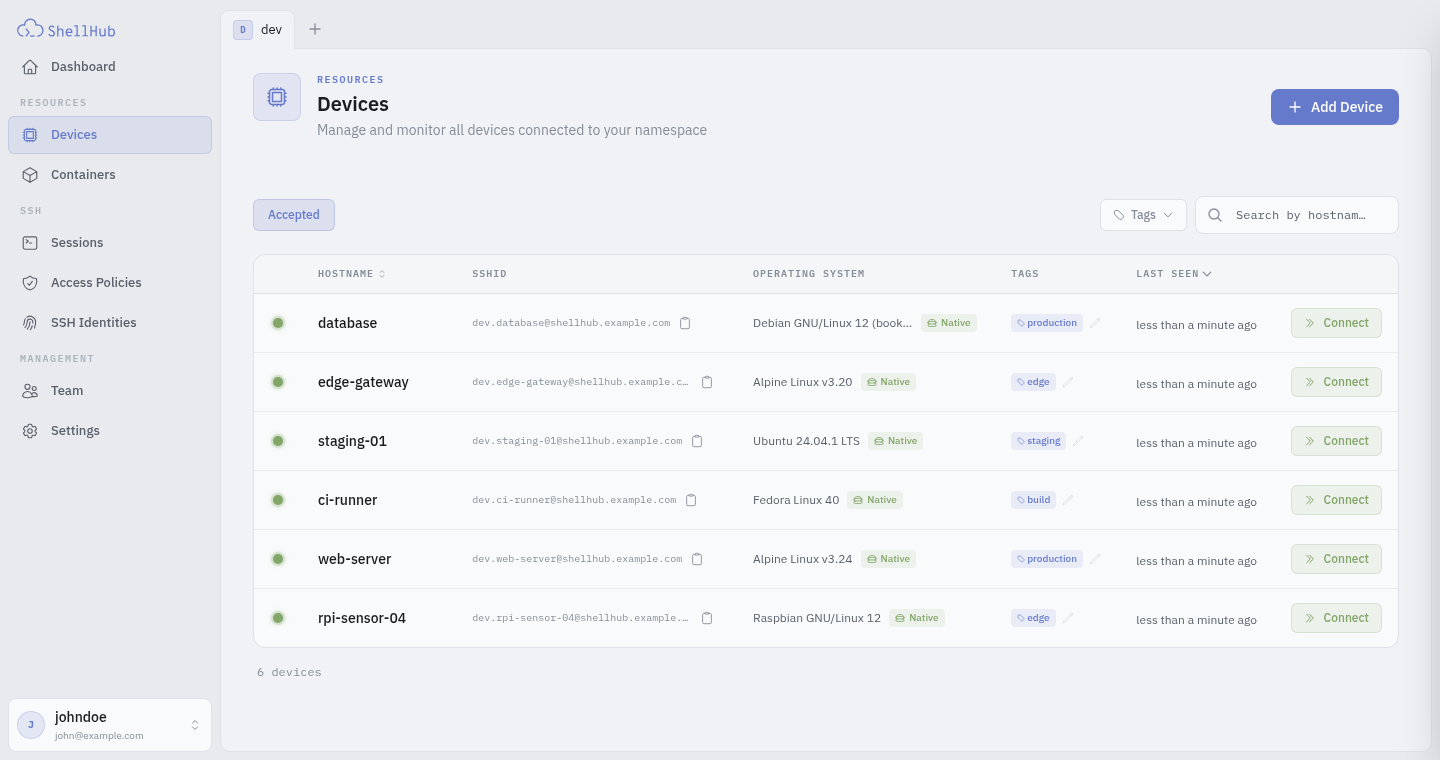Open Dashboard from the sidebar
The height and width of the screenshot is (760, 1440).
pyautogui.click(x=110, y=67)
